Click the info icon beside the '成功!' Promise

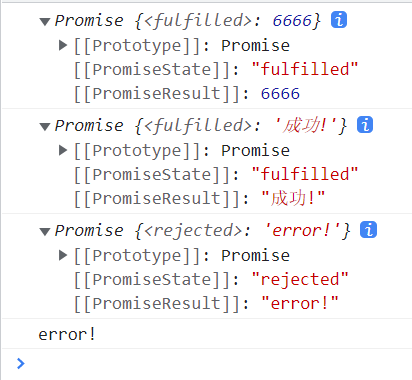point(365,125)
